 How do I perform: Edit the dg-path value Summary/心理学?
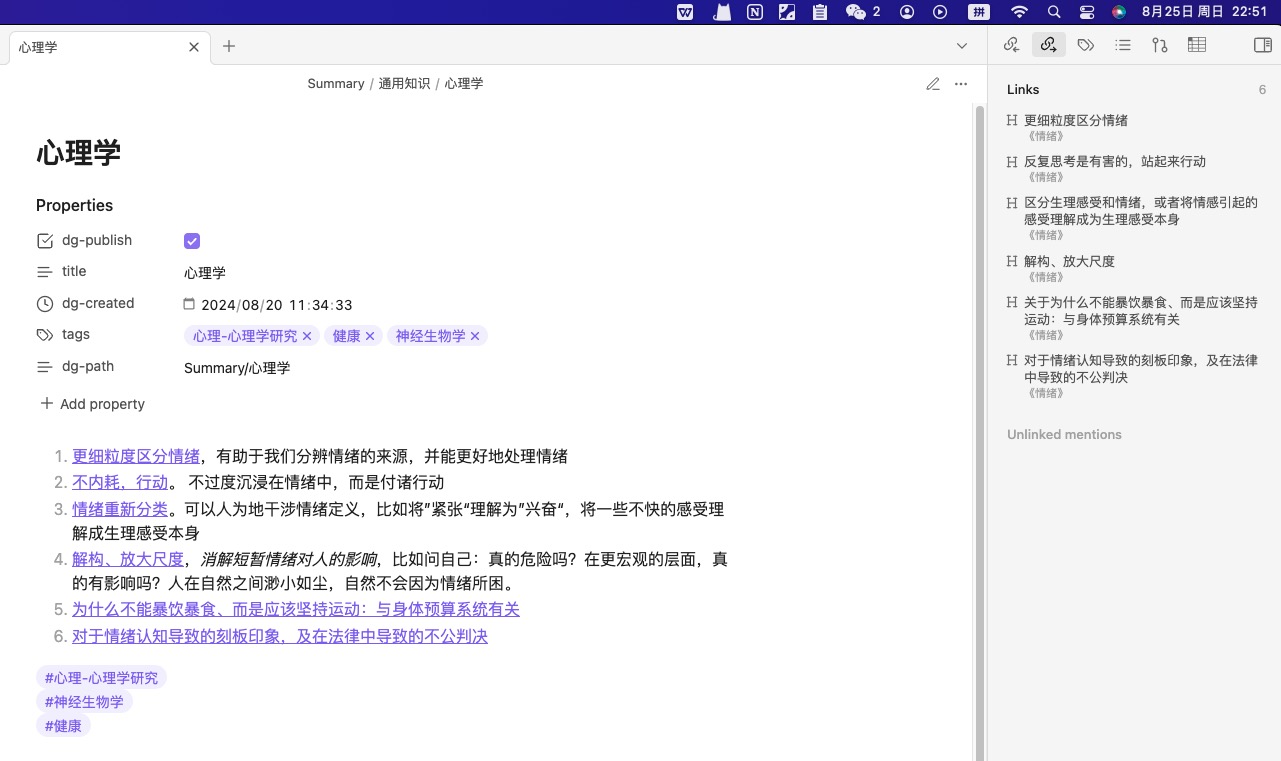(237, 368)
